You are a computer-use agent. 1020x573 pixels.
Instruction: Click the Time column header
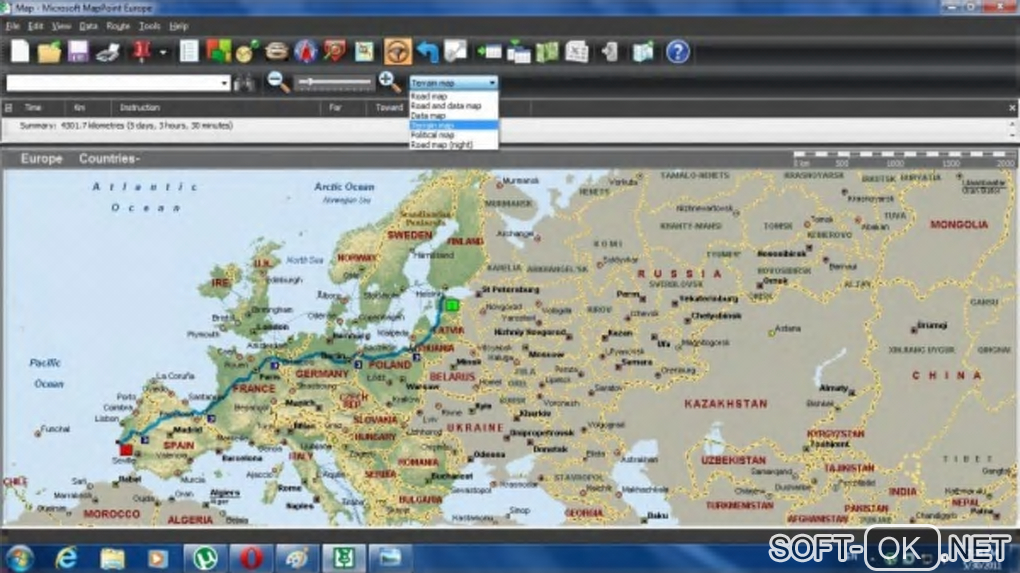point(33,107)
